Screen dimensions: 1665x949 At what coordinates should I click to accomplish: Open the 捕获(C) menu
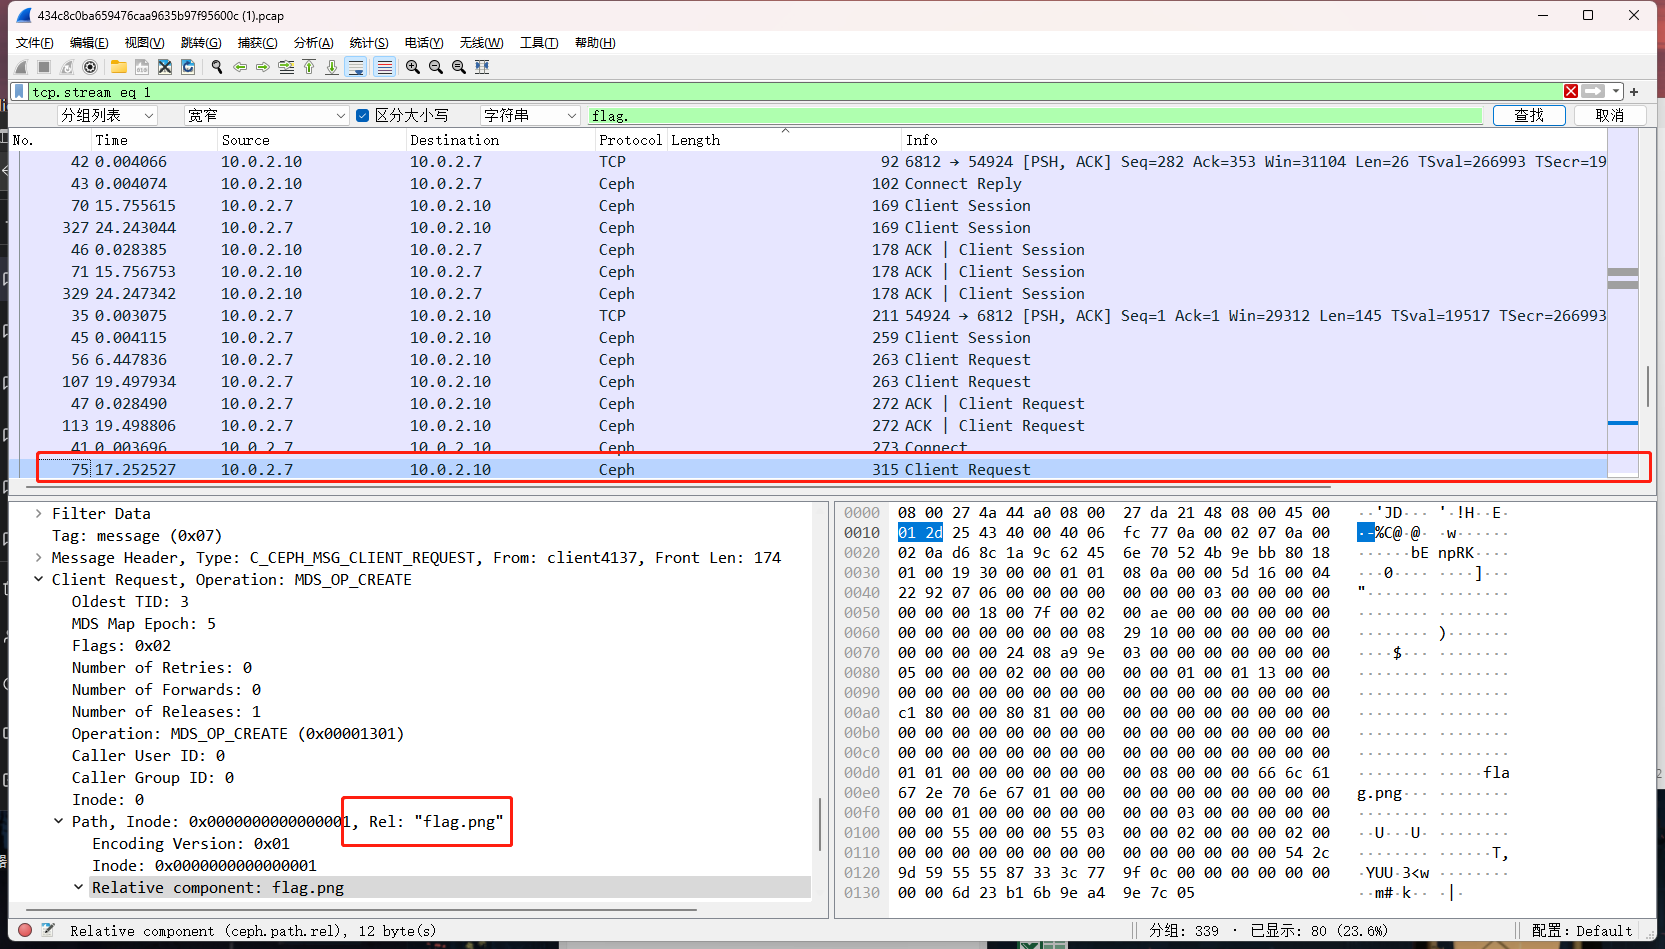(x=257, y=43)
